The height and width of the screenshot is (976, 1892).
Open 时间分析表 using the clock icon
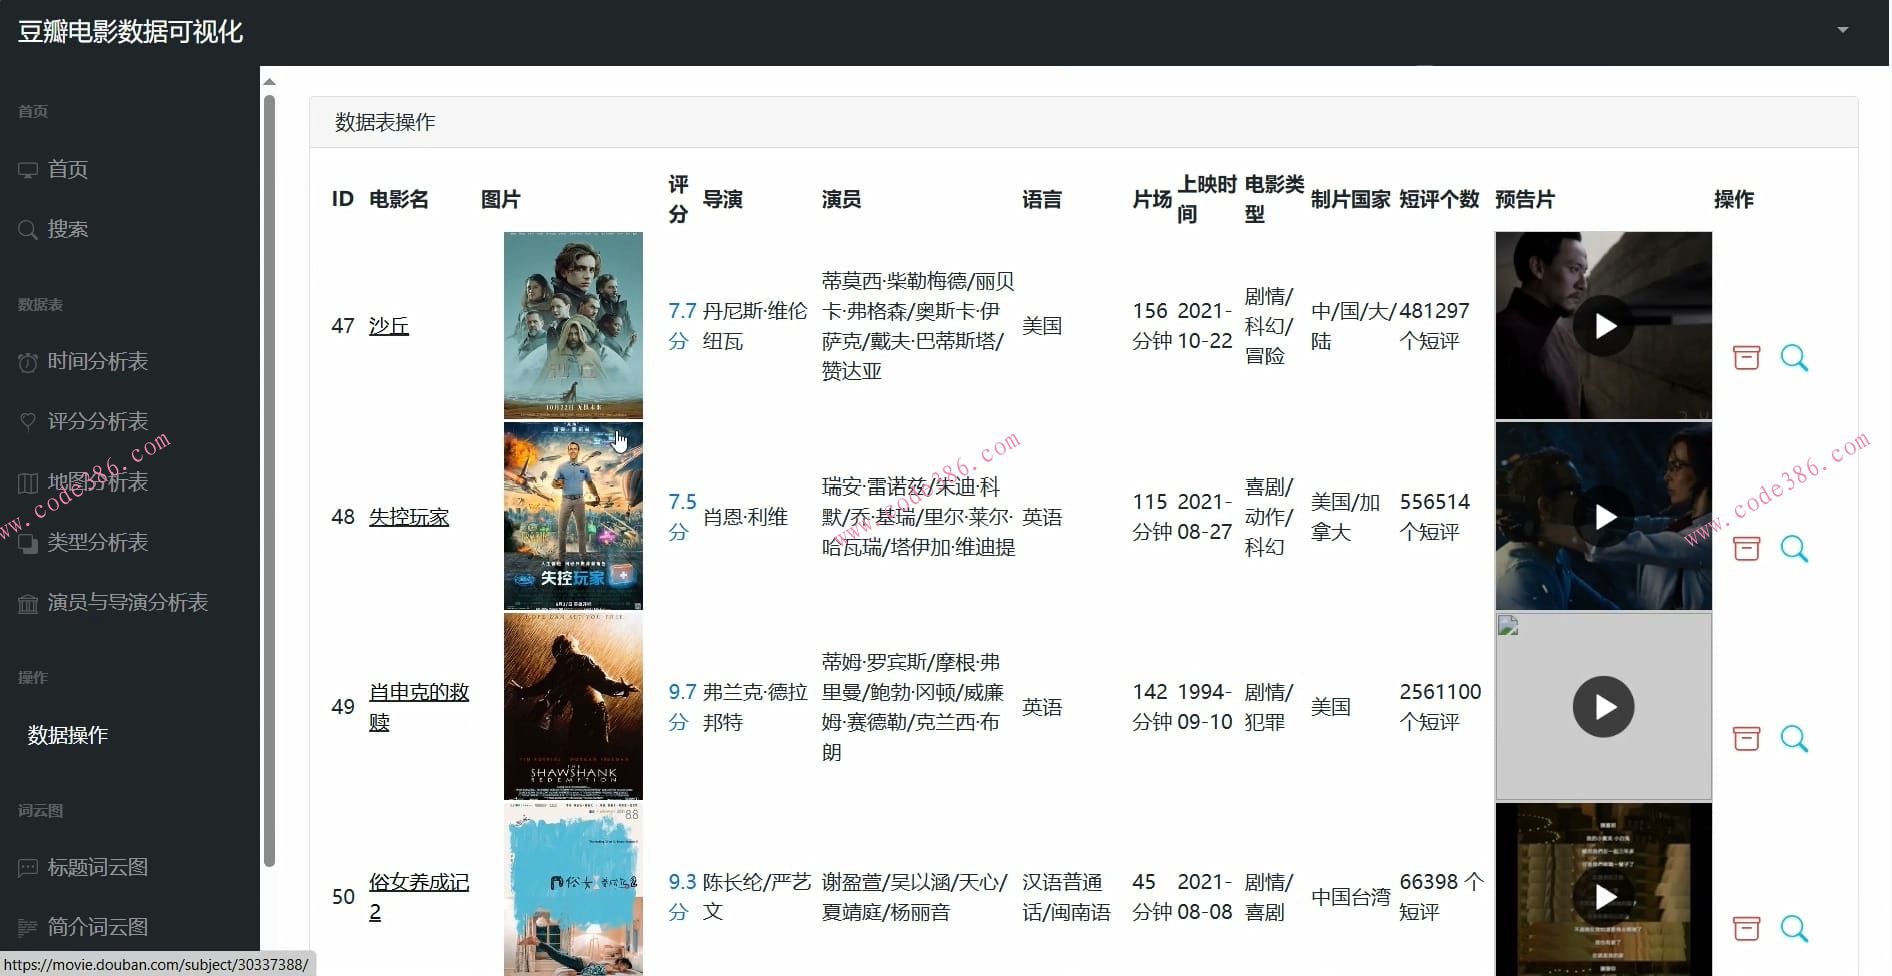(28, 361)
